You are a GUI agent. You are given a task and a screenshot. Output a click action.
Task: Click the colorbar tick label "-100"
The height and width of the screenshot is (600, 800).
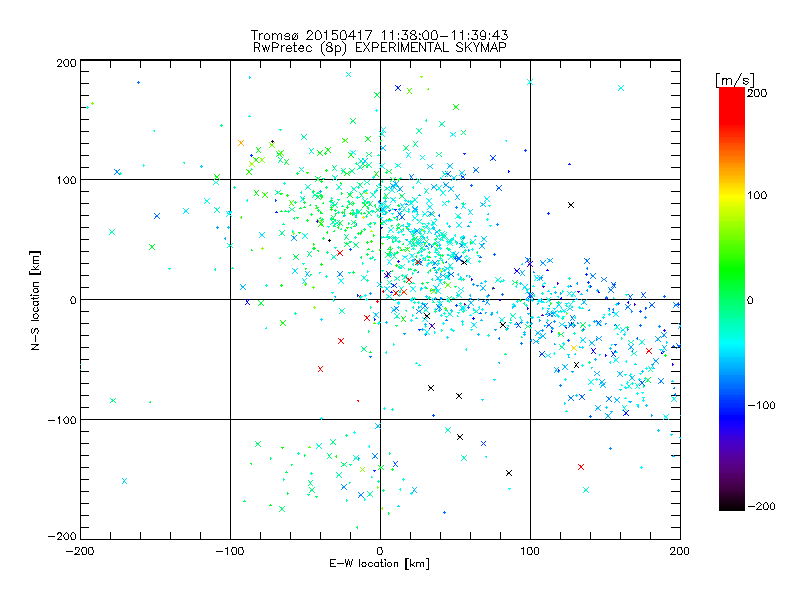(761, 406)
